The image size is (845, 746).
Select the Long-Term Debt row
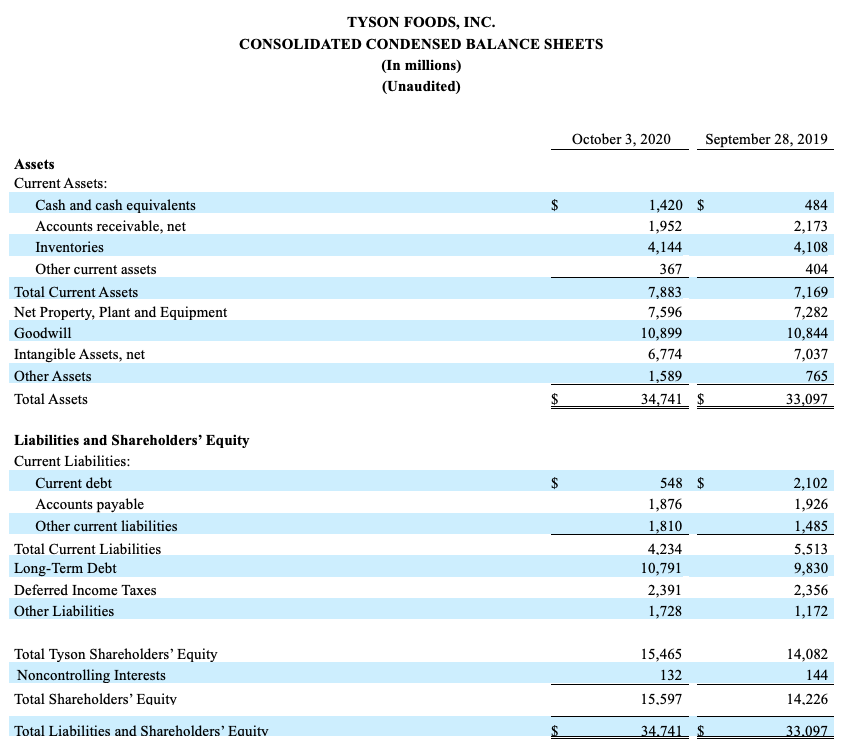click(62, 568)
